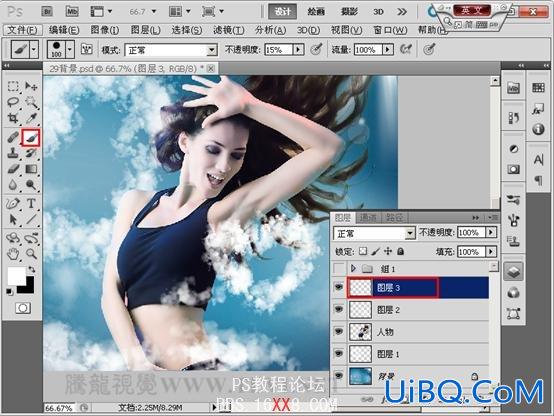Viewport: 554px width, 416px height.
Task: Switch to the 通道 tab
Action: [x=368, y=218]
